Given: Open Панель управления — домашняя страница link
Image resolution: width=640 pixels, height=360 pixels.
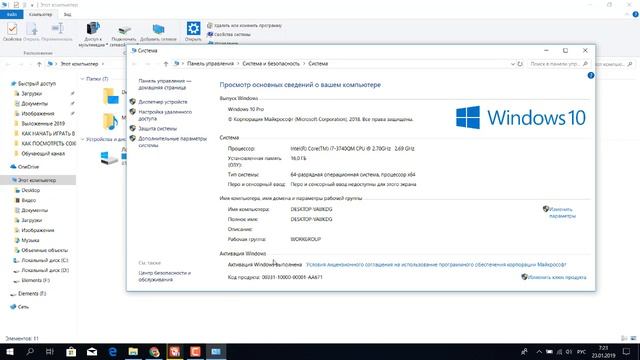Looking at the screenshot, I should pos(164,84).
